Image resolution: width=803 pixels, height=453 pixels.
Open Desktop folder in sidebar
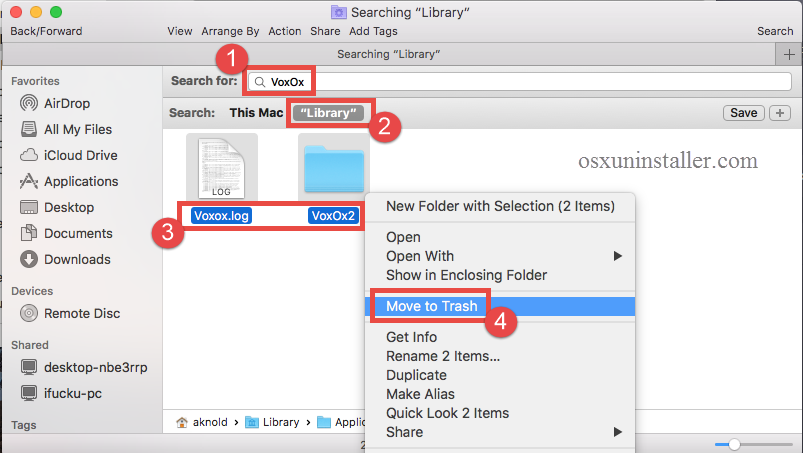click(x=57, y=207)
